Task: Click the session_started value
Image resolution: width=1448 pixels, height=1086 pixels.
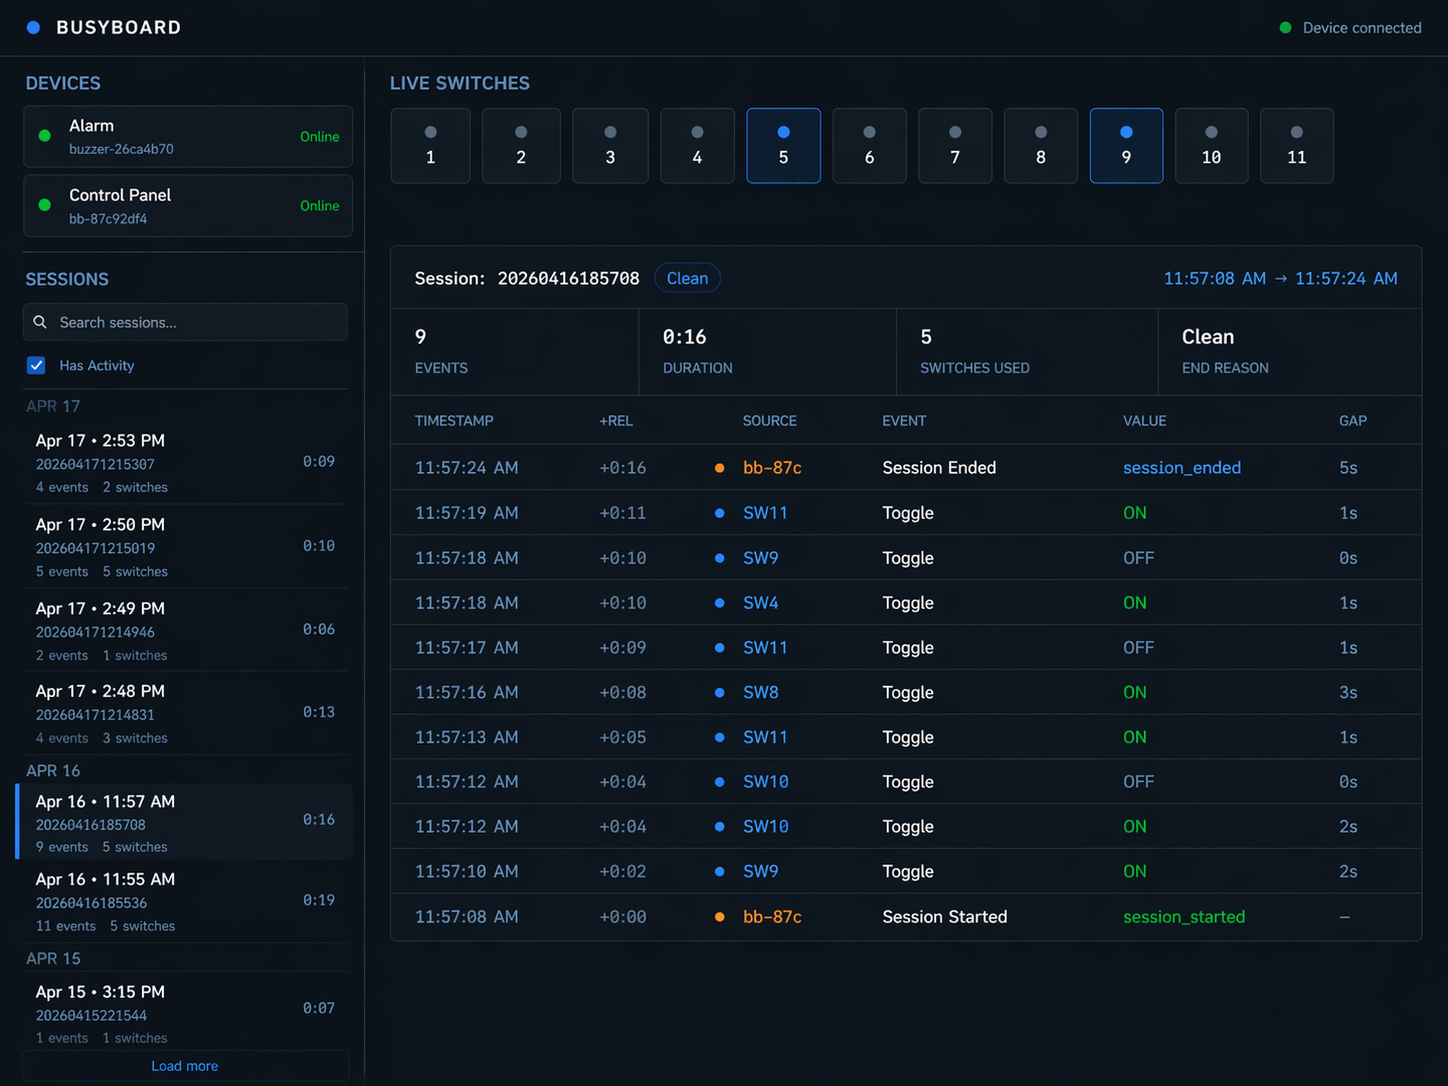Action: pos(1184,917)
